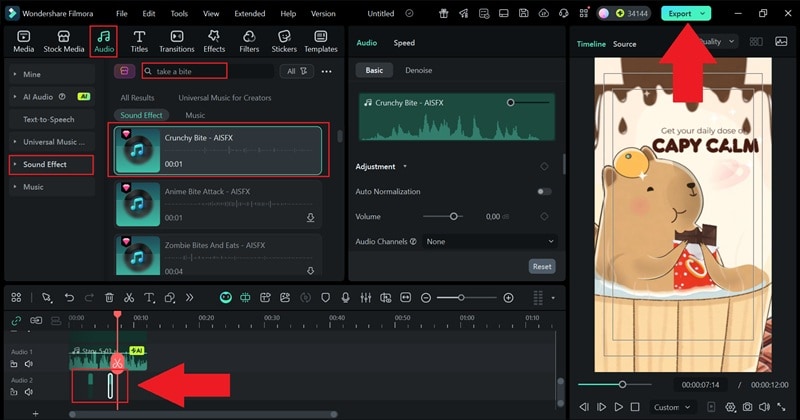
Task: Click the snapshot camera icon
Action: click(x=747, y=407)
